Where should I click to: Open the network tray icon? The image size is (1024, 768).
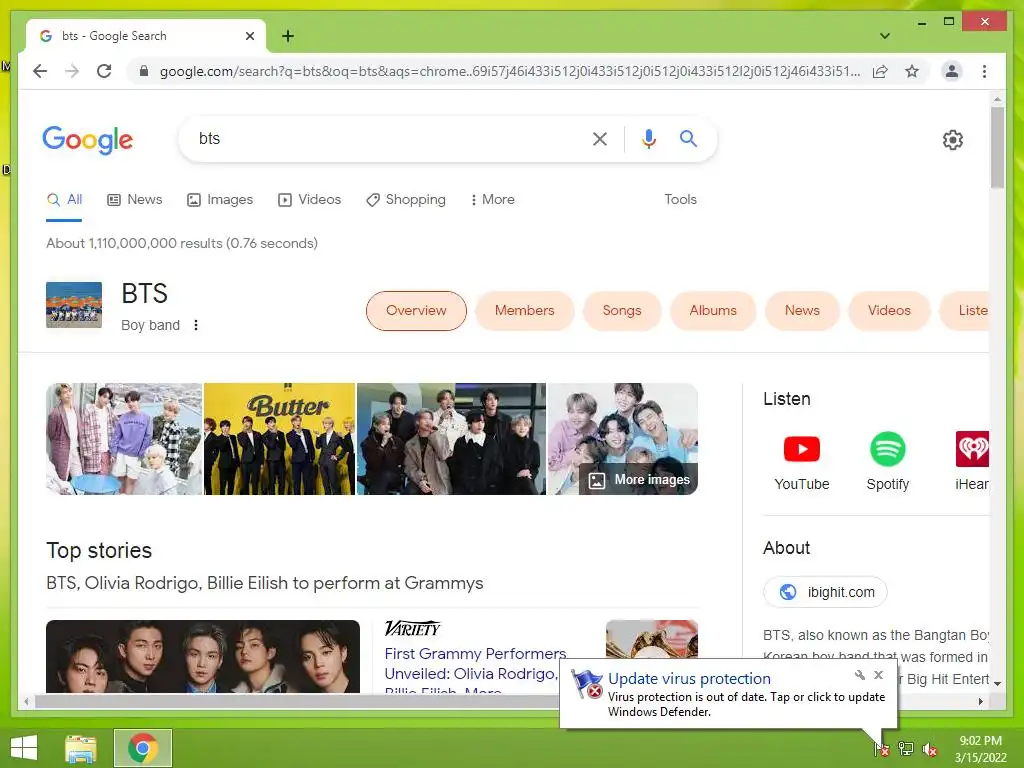point(906,749)
